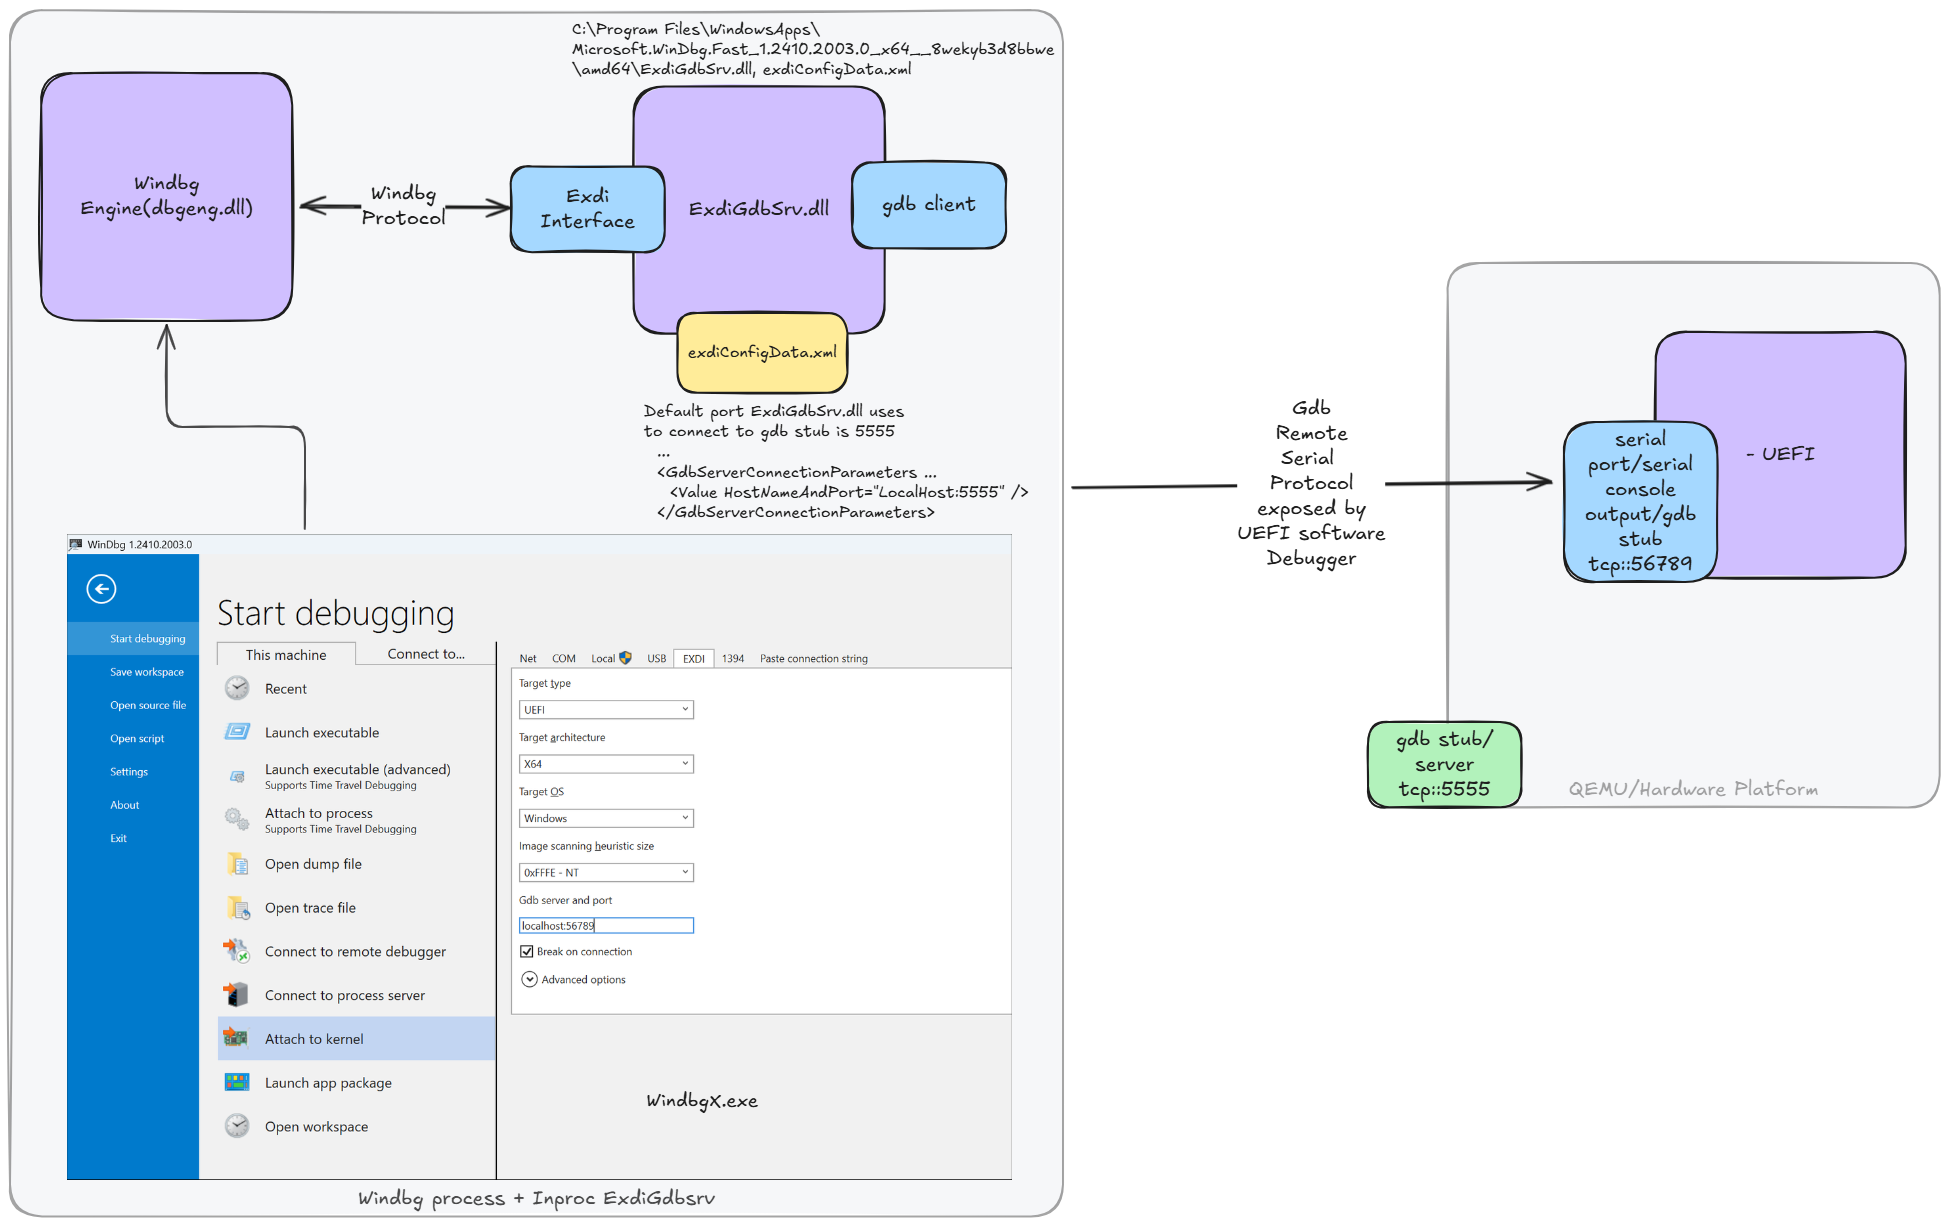Image resolution: width=1949 pixels, height=1226 pixels.
Task: Choose Open trace file text
Action: click(x=310, y=908)
